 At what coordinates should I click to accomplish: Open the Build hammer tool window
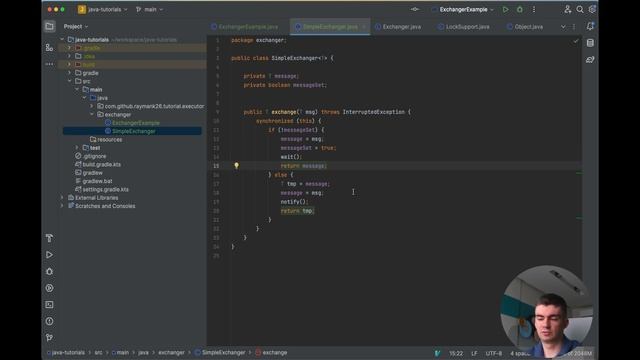point(49,238)
